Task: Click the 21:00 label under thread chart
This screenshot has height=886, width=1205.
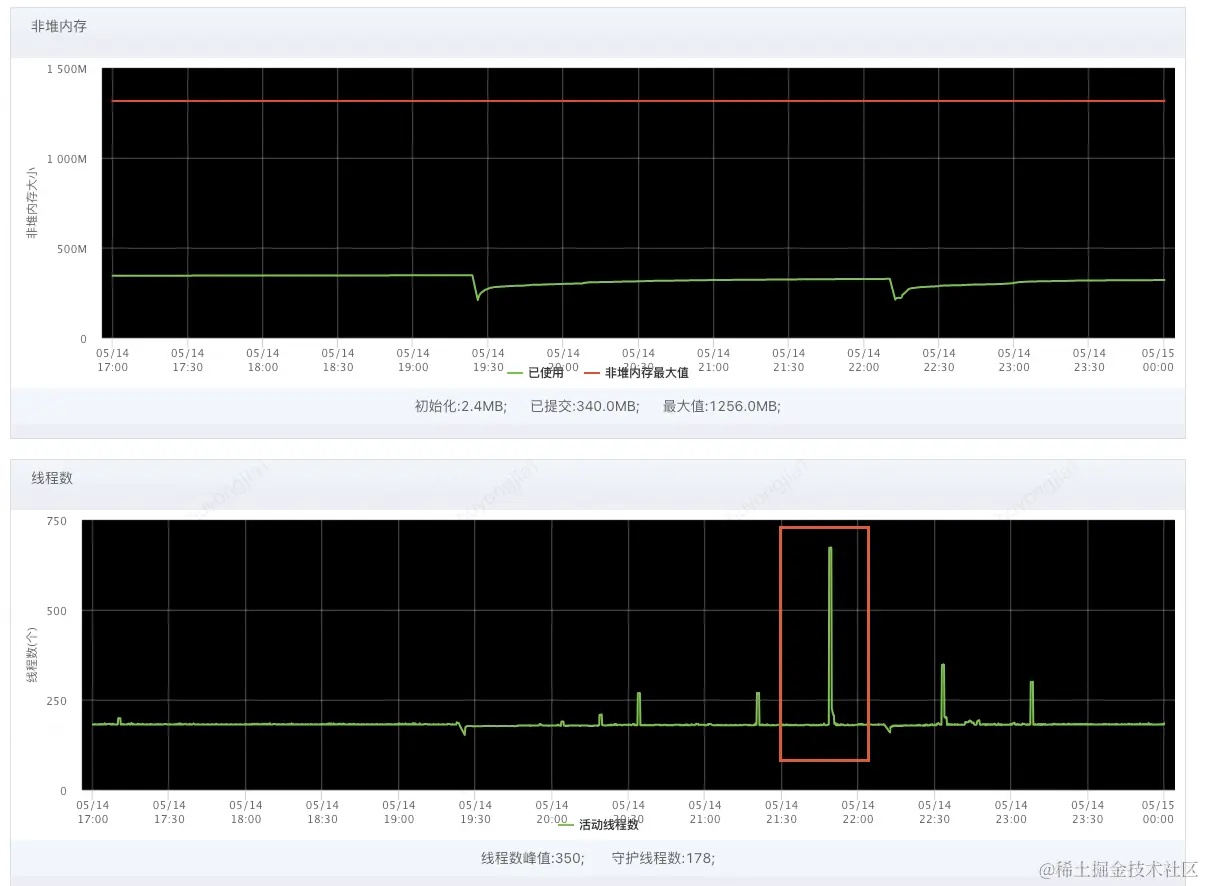Action: 705,812
